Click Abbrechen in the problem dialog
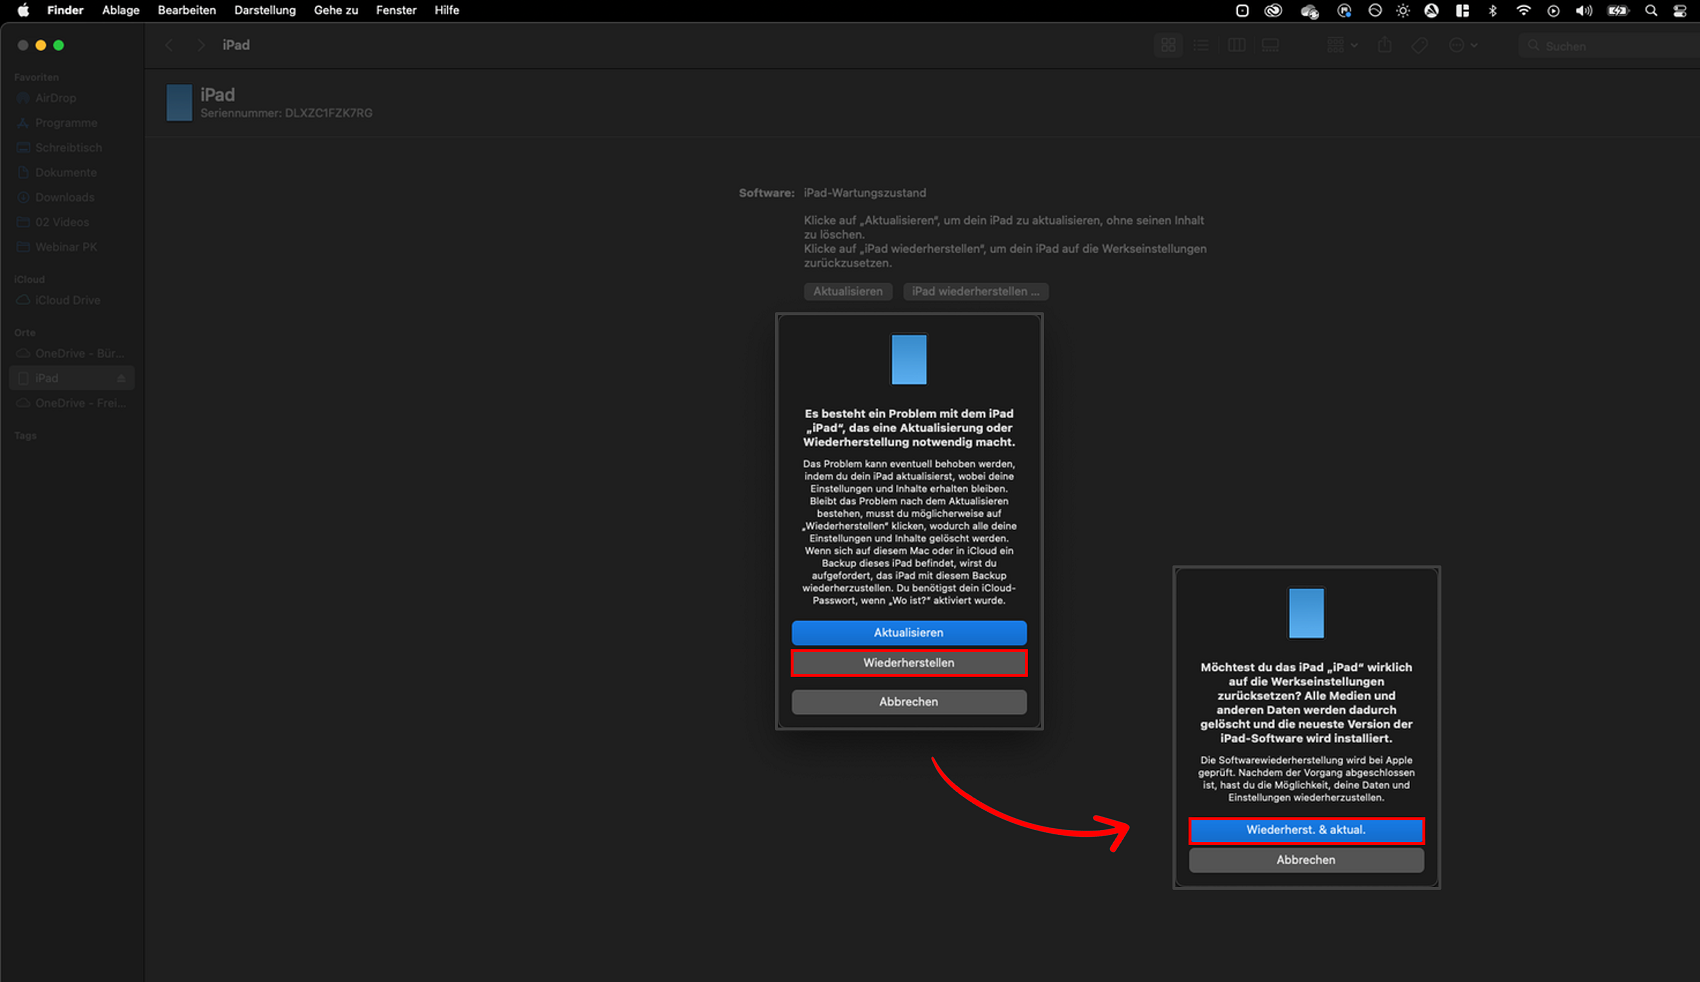 [x=909, y=702]
